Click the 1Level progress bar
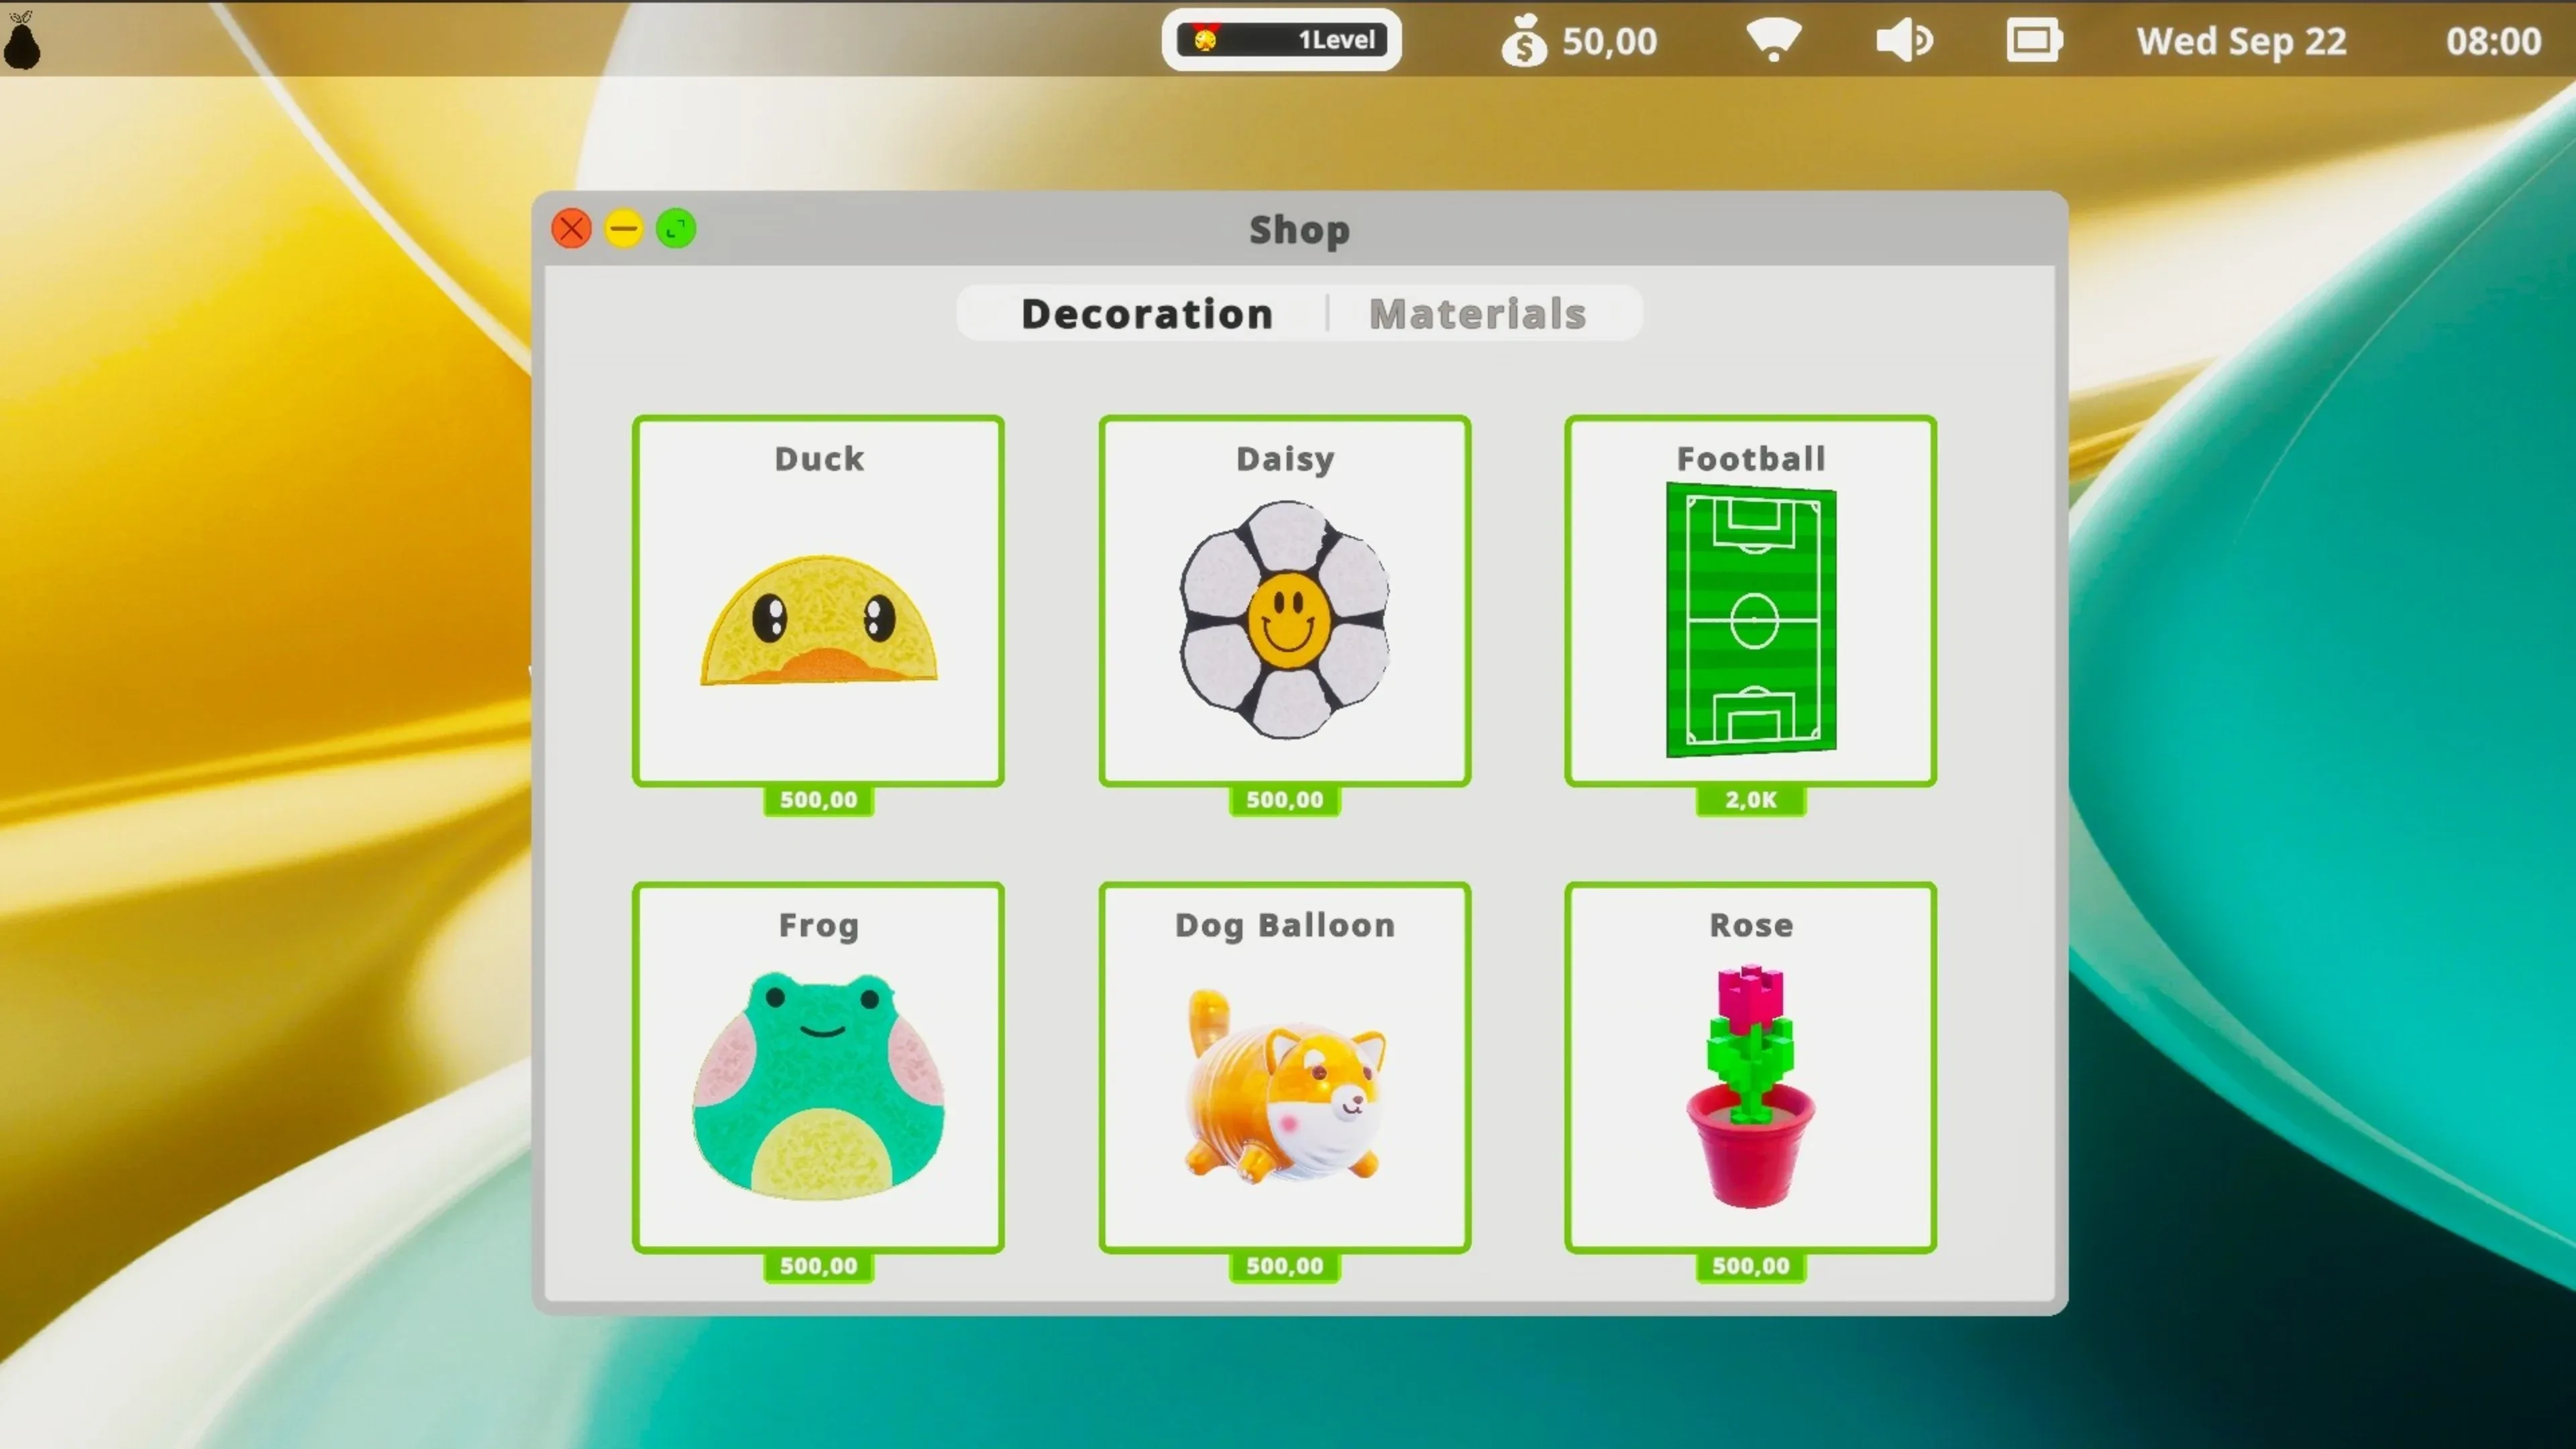 (x=1281, y=40)
